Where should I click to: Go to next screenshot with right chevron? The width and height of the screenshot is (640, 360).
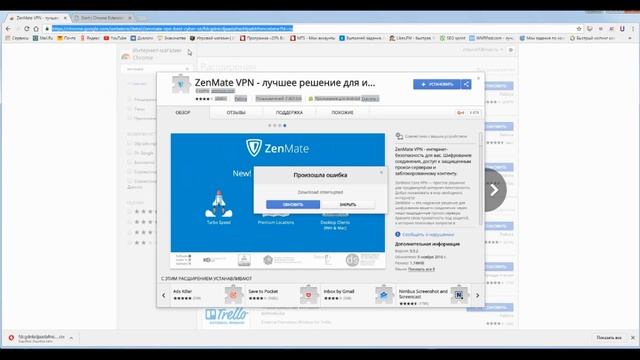[x=494, y=190]
